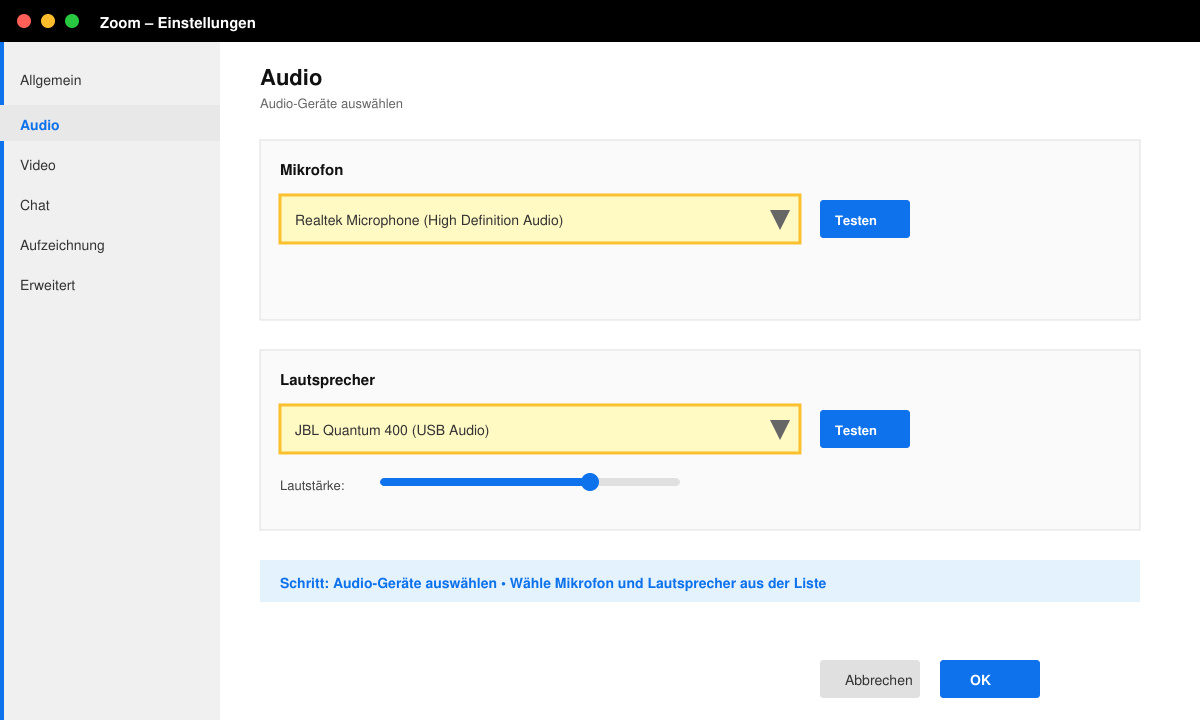Click the 'Zoom – Einstellungen' window title

click(178, 22)
